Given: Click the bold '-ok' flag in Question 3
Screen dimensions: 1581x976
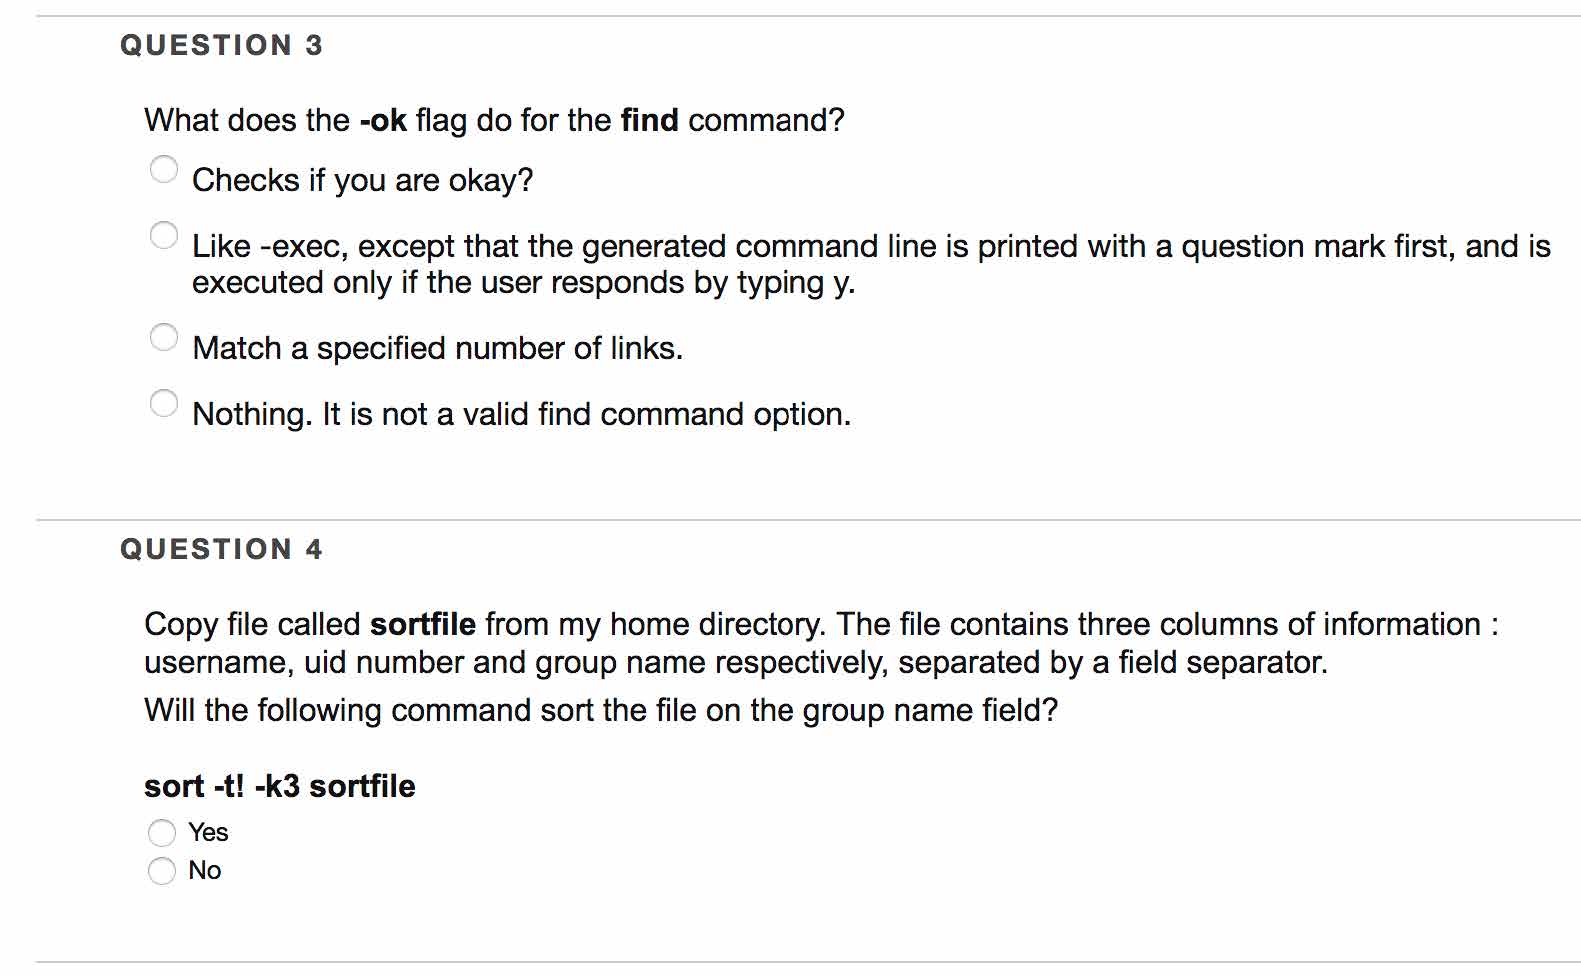Looking at the screenshot, I should click(x=383, y=120).
